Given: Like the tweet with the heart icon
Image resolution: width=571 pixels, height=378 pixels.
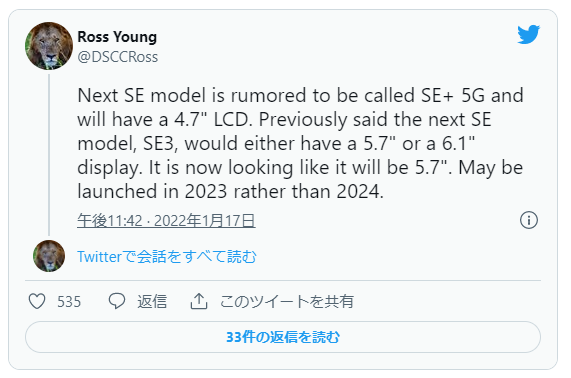Looking at the screenshot, I should pyautogui.click(x=37, y=301).
